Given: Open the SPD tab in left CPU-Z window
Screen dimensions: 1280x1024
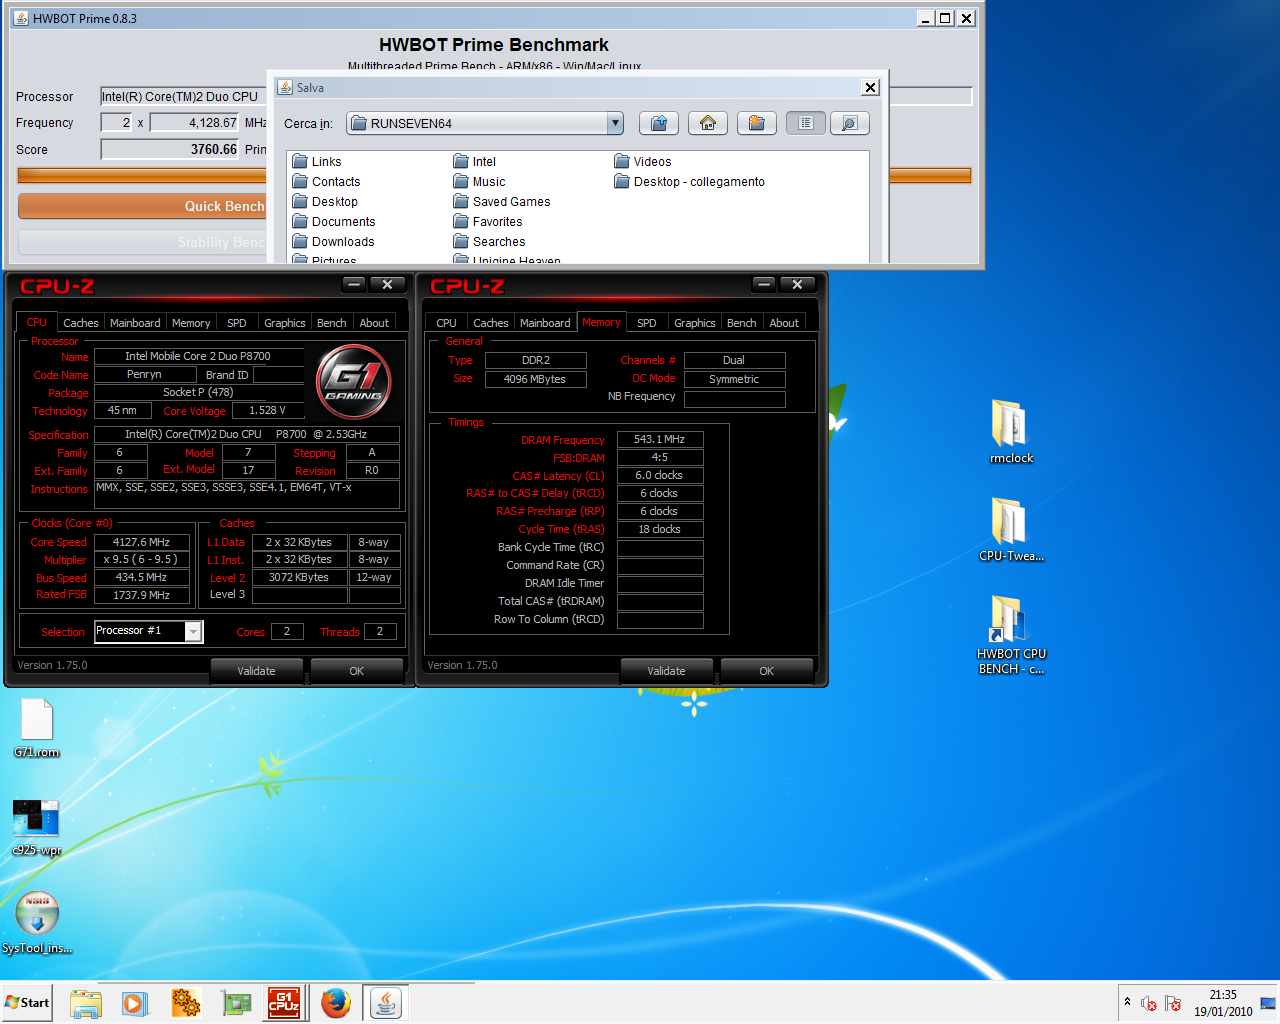Looking at the screenshot, I should [x=237, y=323].
